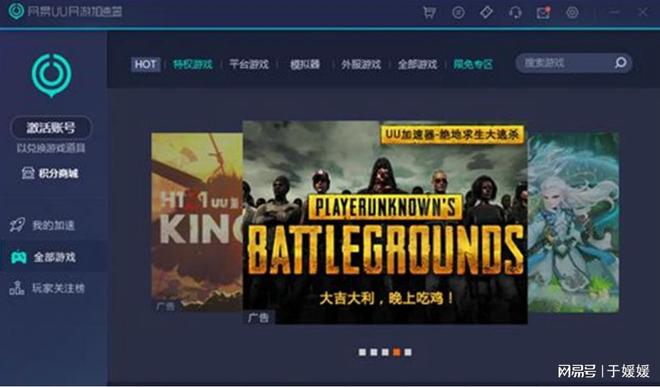Viewport: 660px width, 387px height.
Task: Minimize the UU accelerator window
Action: [614, 12]
